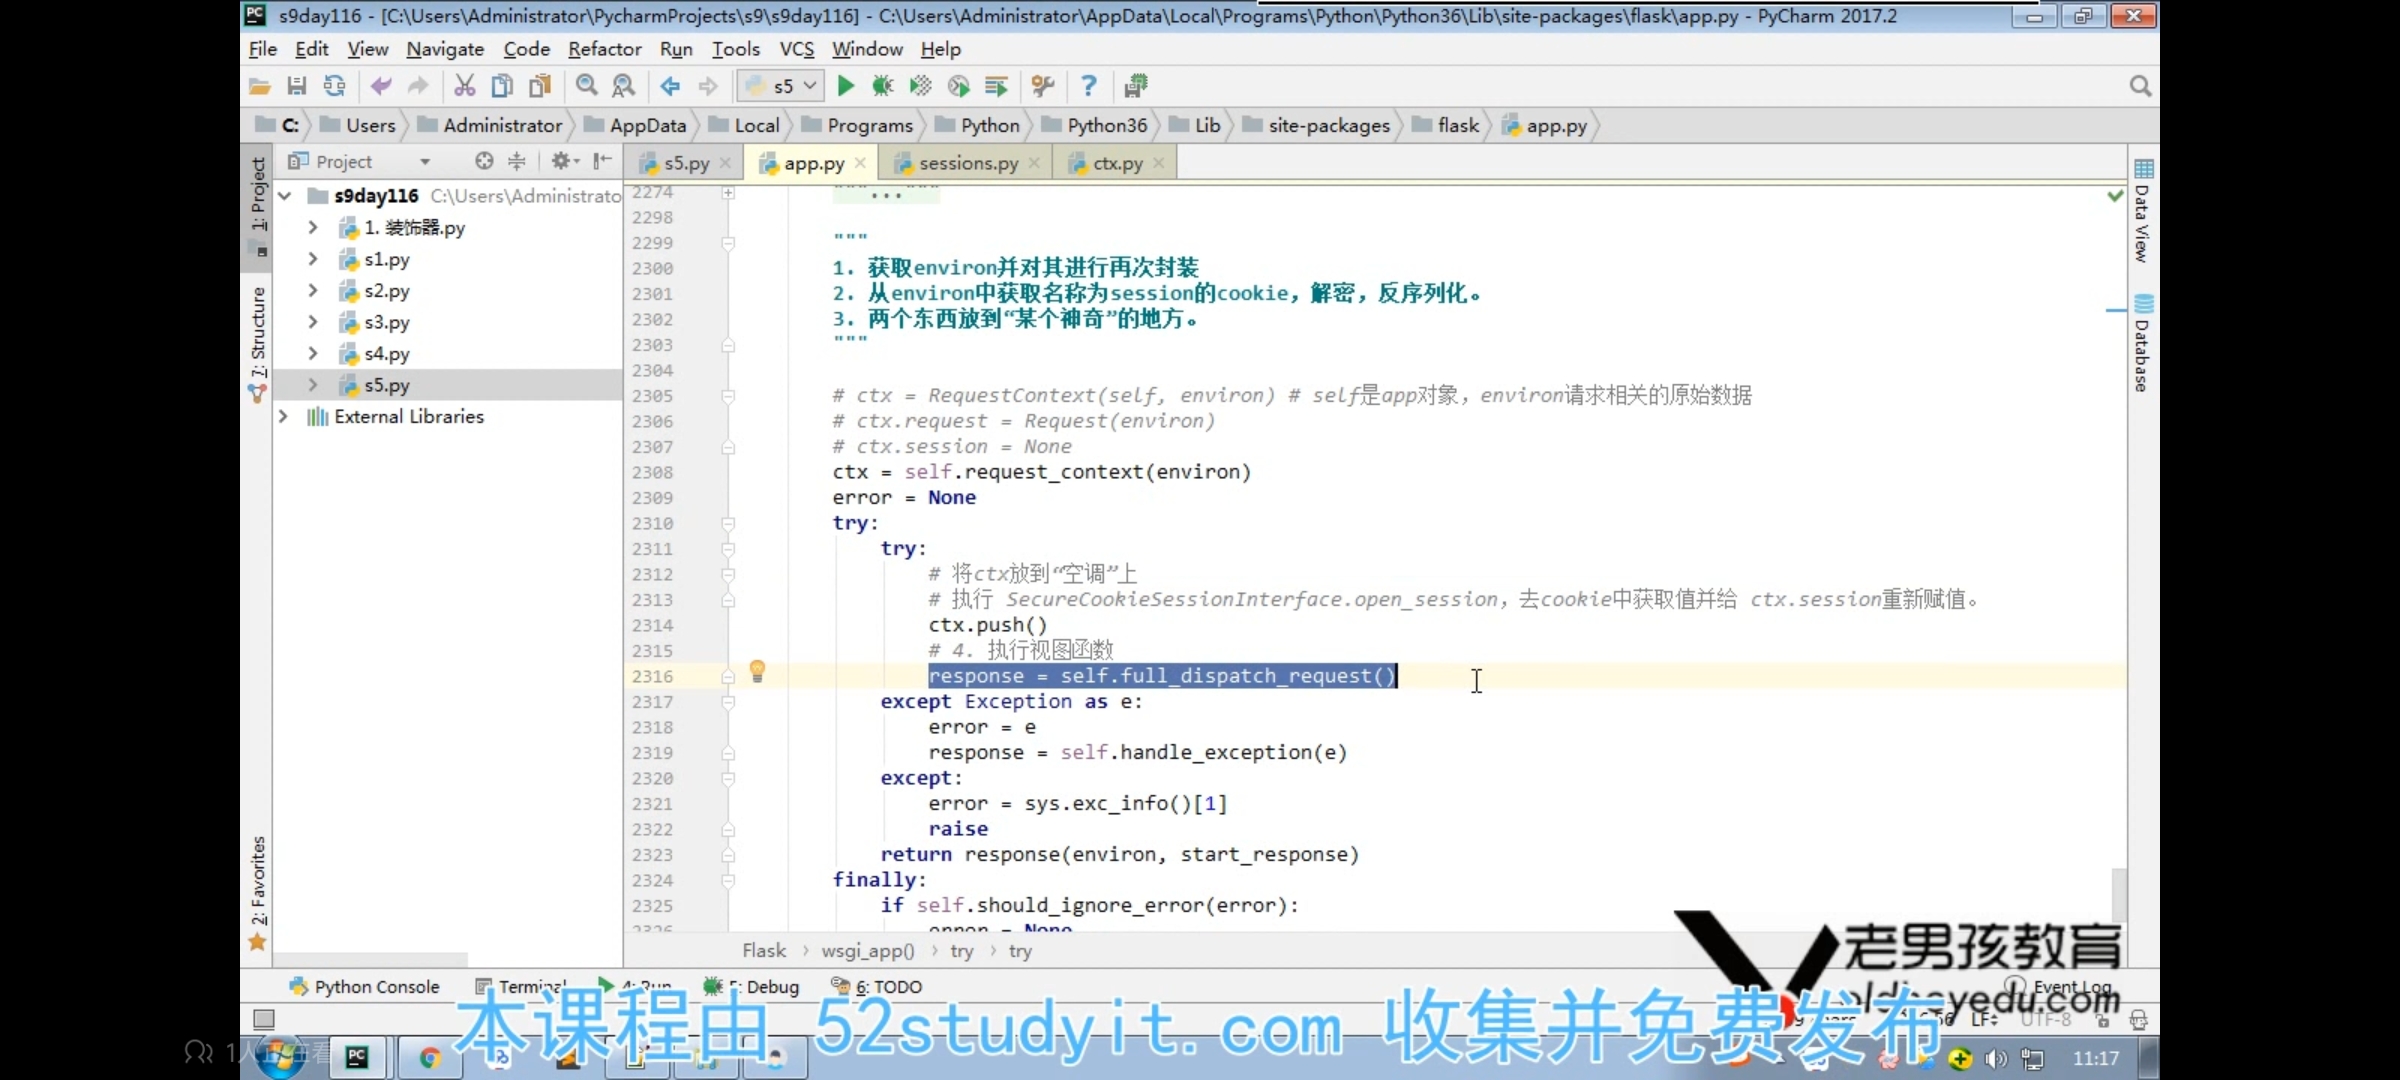Click the Cut scissors icon
This screenshot has height=1080, width=2400.
pyautogui.click(x=464, y=86)
